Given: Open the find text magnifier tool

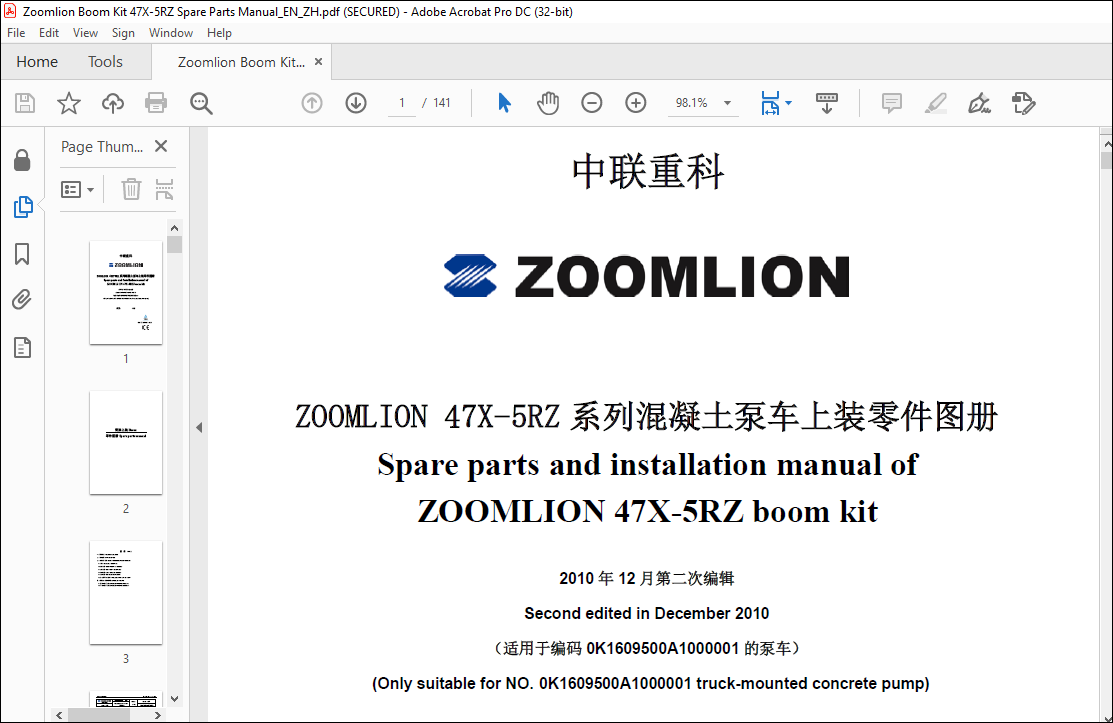Looking at the screenshot, I should click(201, 103).
